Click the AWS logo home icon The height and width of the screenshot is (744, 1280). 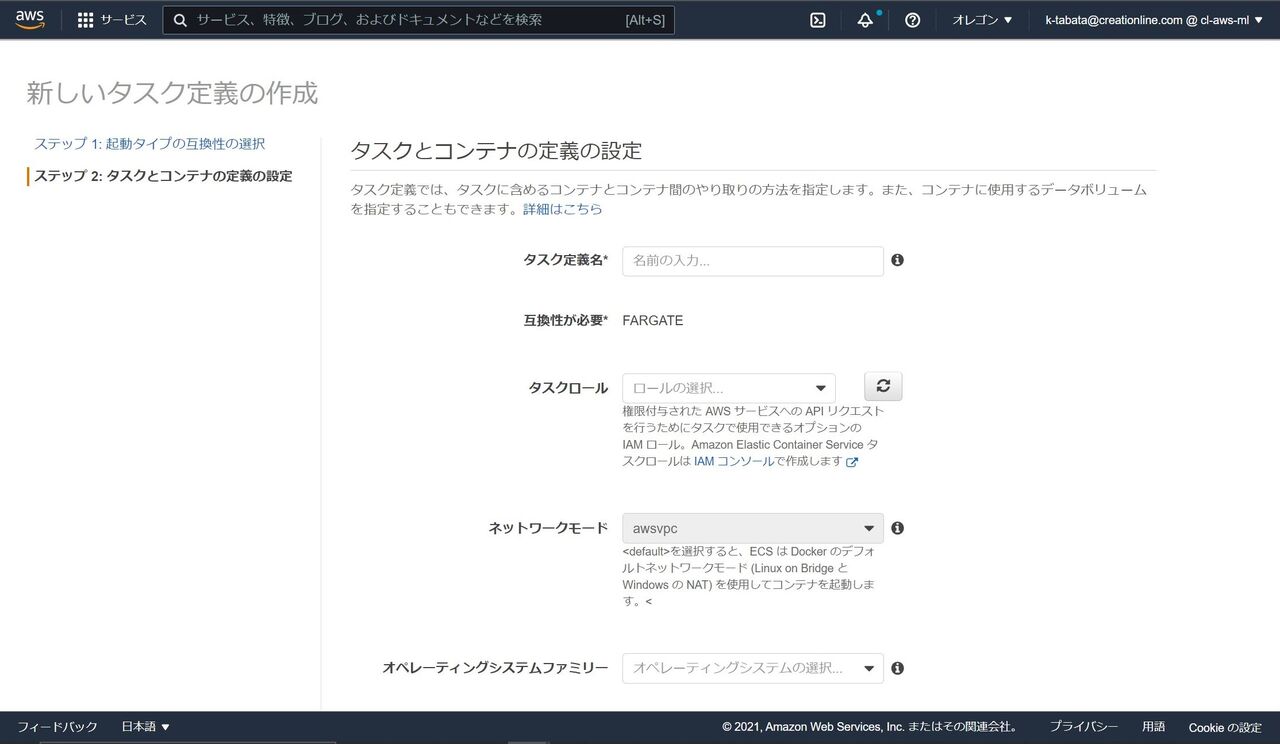point(30,20)
